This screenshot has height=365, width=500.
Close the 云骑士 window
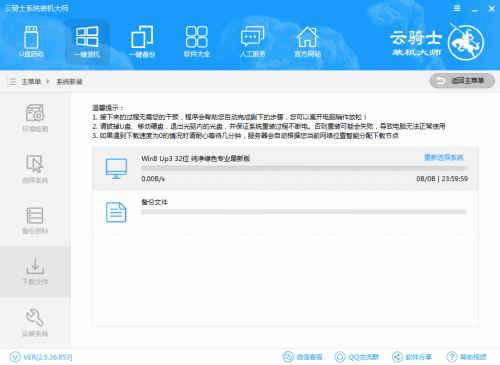[x=491, y=9]
